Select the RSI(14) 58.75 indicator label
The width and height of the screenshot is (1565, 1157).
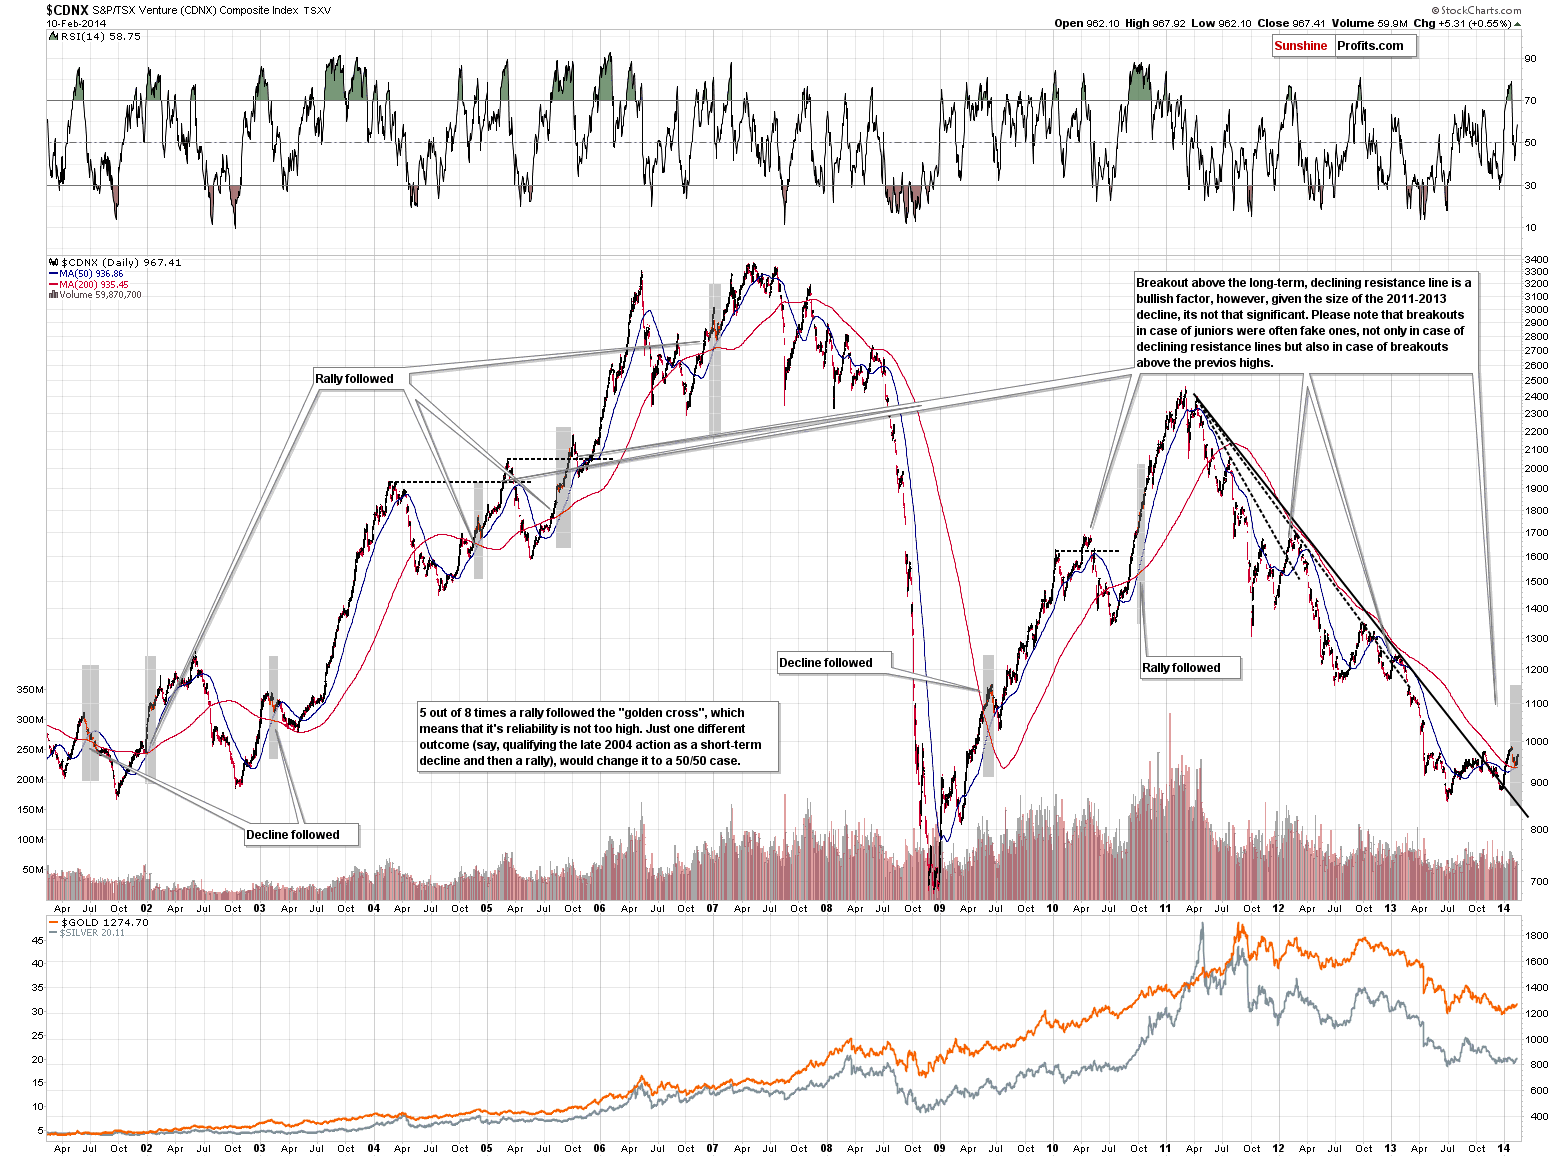[x=101, y=36]
